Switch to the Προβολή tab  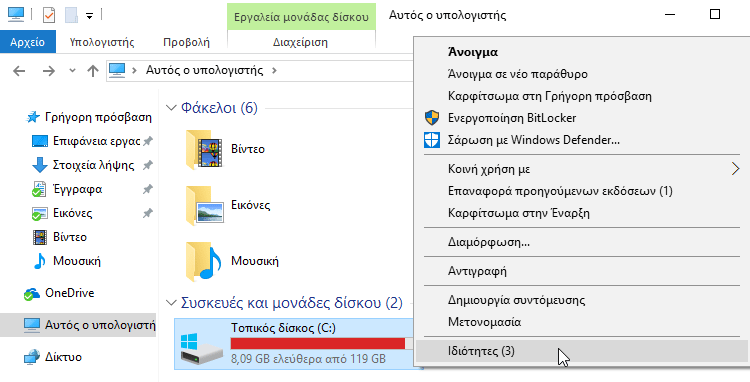186,42
